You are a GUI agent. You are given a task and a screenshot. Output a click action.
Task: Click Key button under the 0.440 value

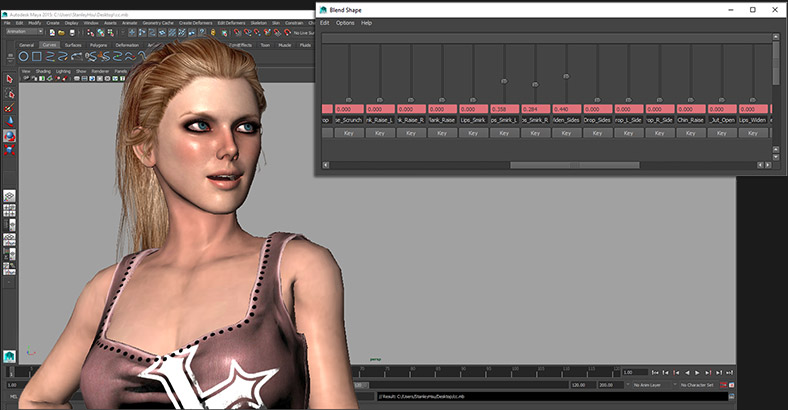point(566,133)
